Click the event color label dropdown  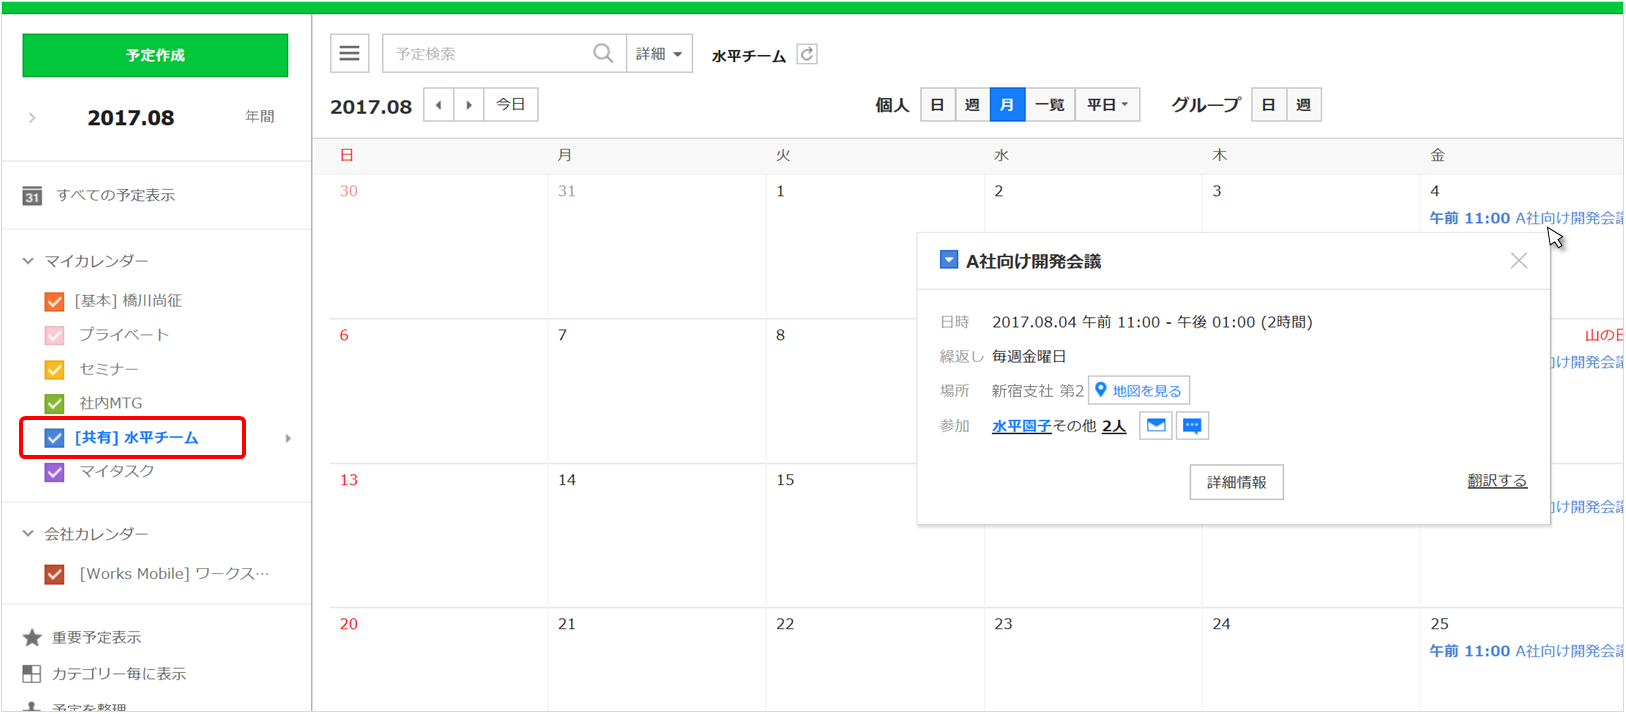point(949,261)
